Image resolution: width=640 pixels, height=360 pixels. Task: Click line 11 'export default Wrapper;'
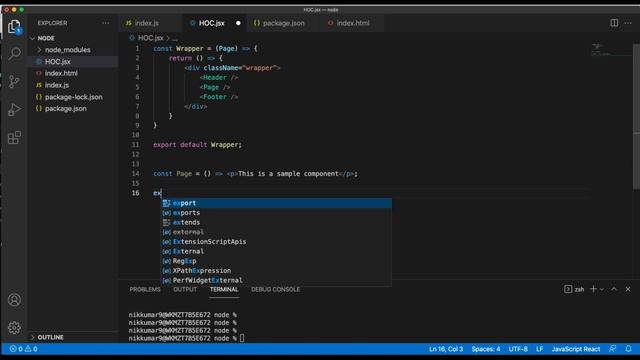click(198, 145)
